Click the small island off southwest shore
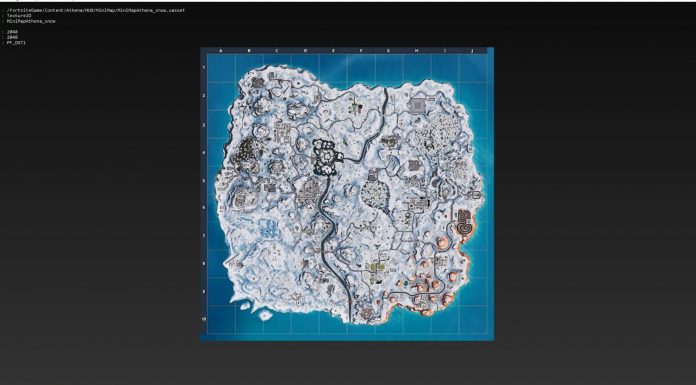696x385 pixels. coord(265,315)
